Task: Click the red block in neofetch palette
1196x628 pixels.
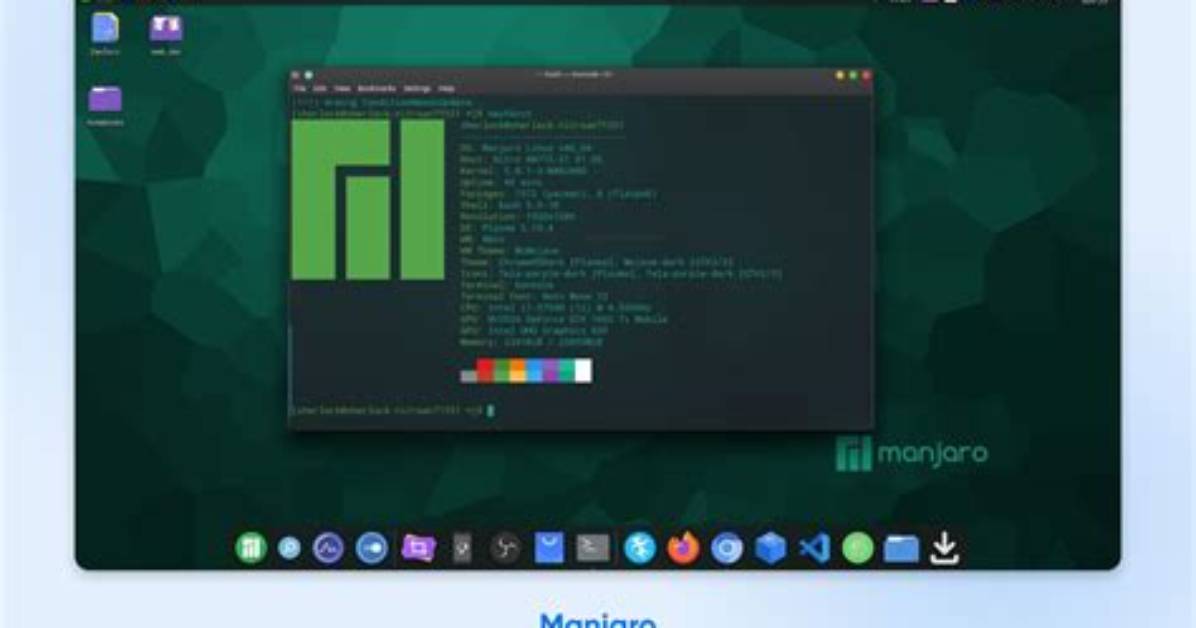Action: click(x=485, y=371)
